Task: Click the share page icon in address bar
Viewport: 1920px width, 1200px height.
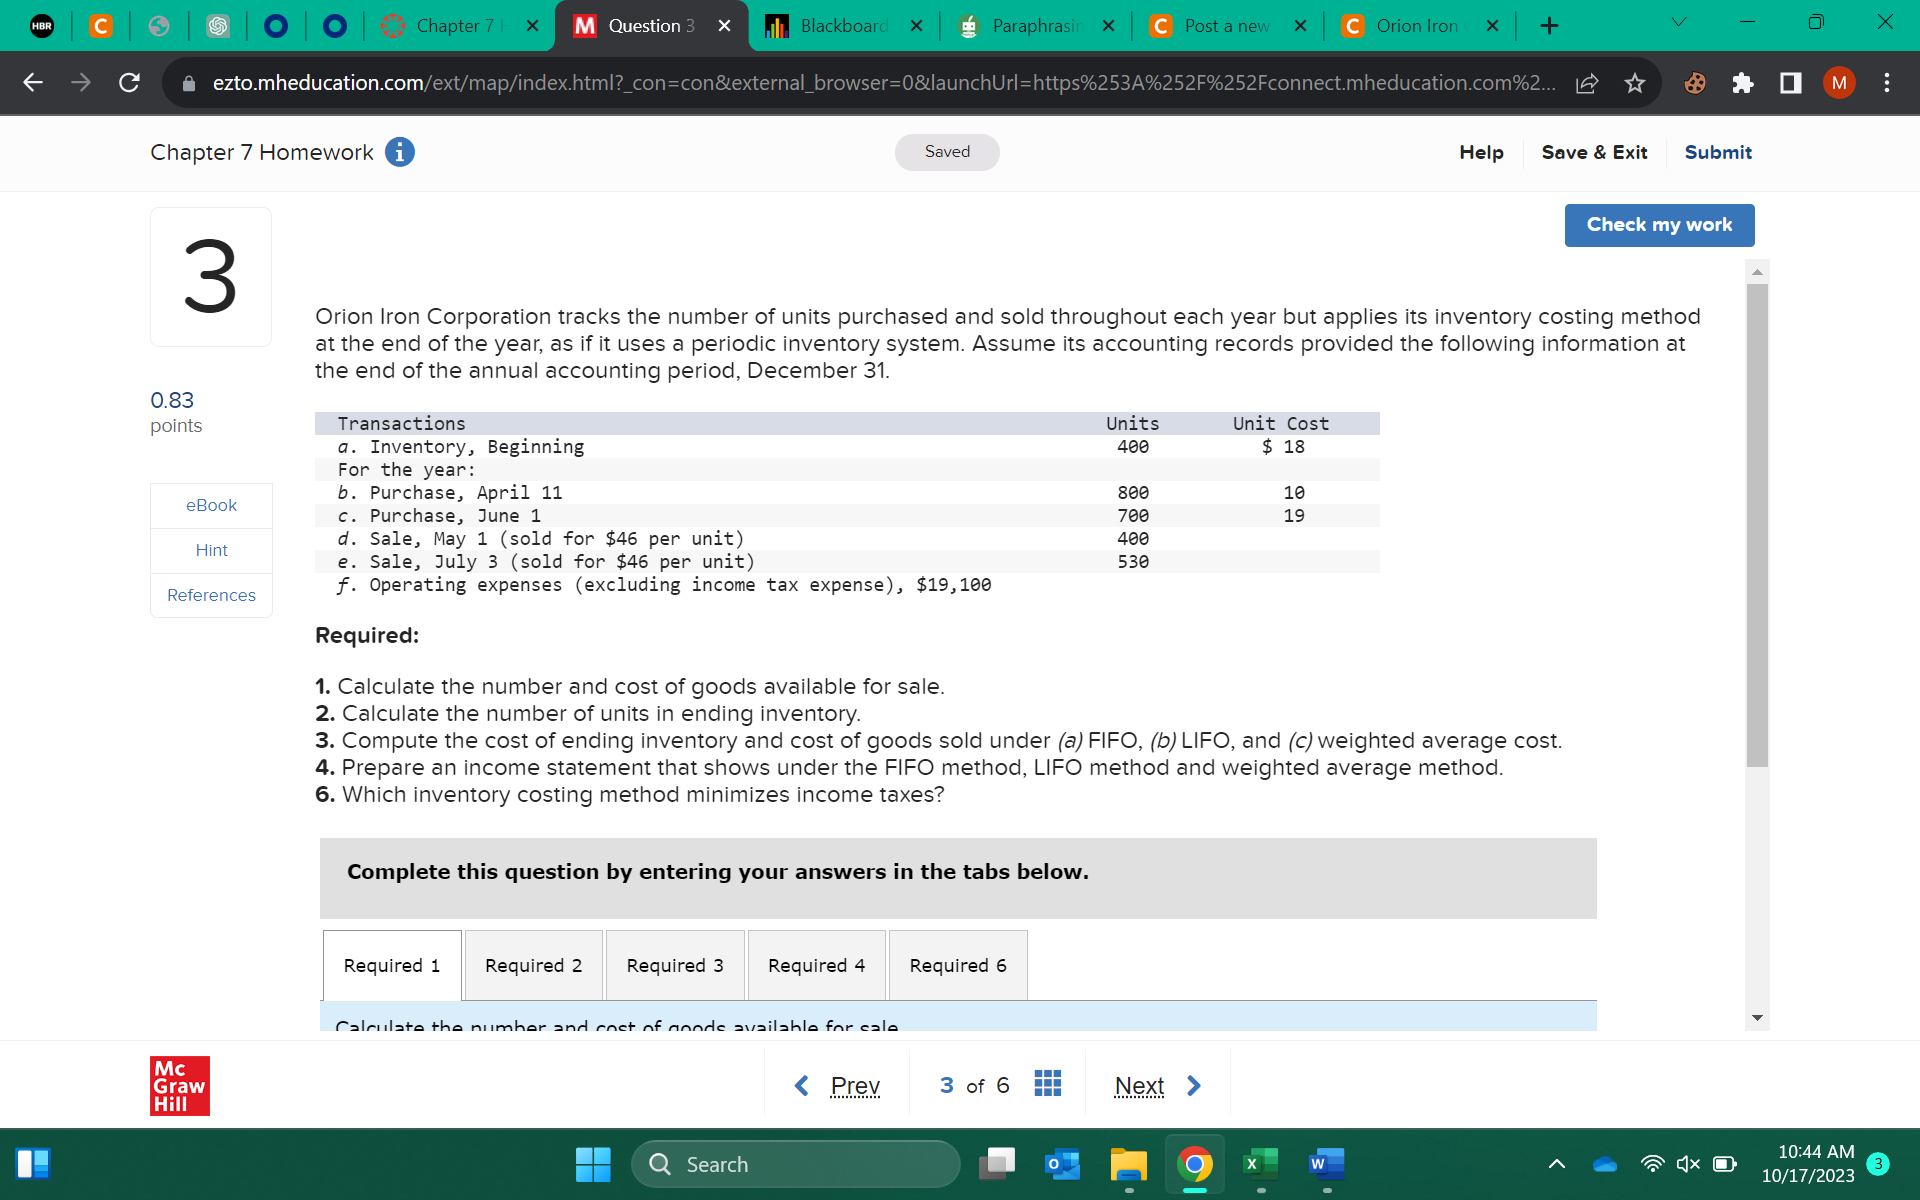Action: (1586, 83)
